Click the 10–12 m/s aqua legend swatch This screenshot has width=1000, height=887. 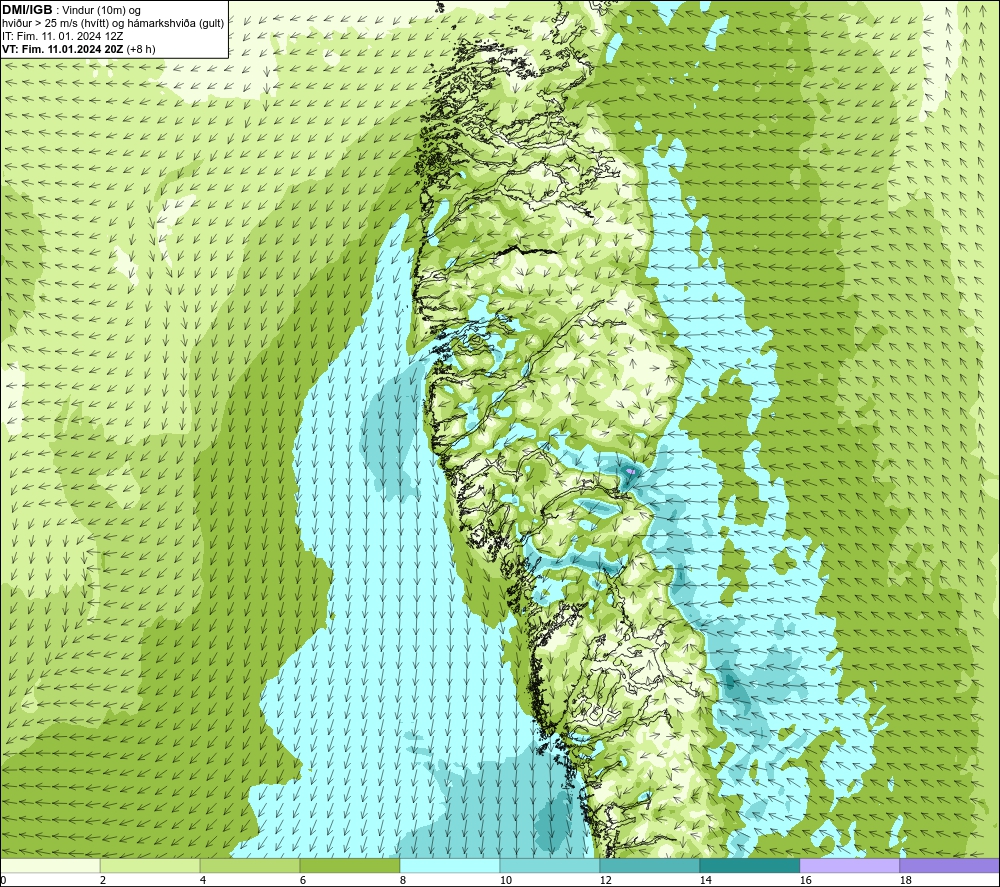click(x=550, y=866)
